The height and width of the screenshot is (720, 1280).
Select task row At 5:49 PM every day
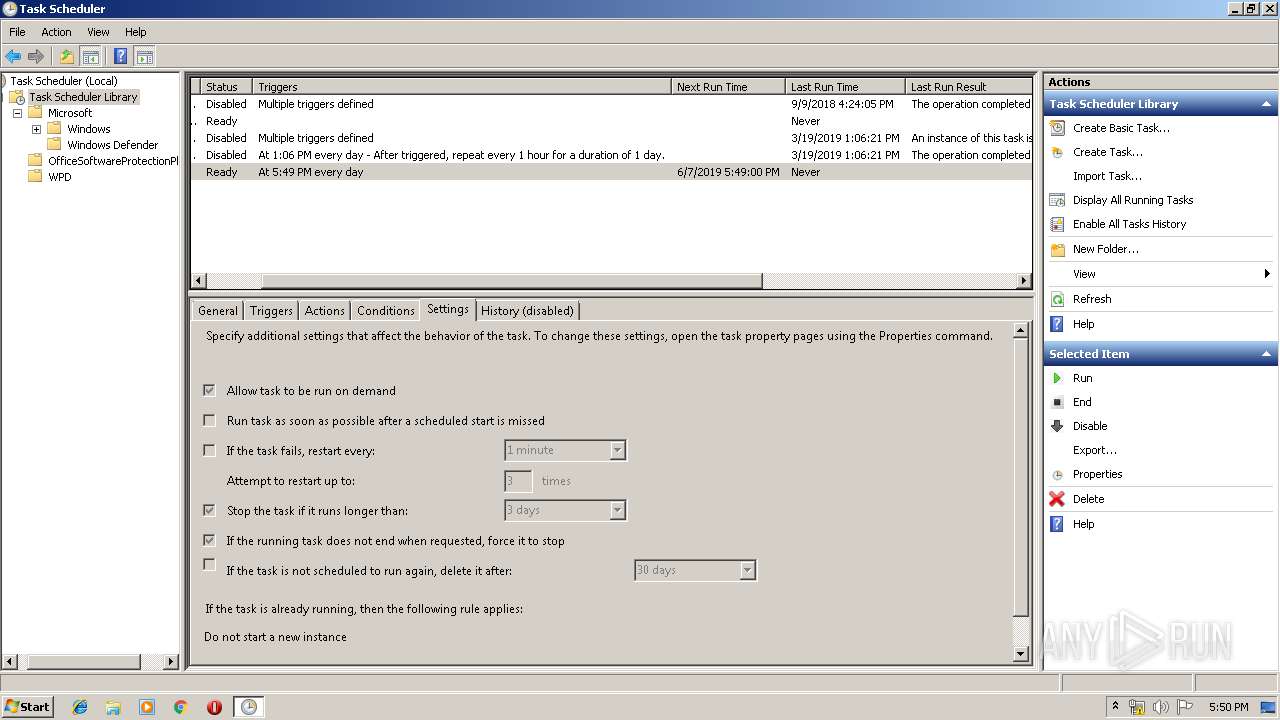(610, 172)
